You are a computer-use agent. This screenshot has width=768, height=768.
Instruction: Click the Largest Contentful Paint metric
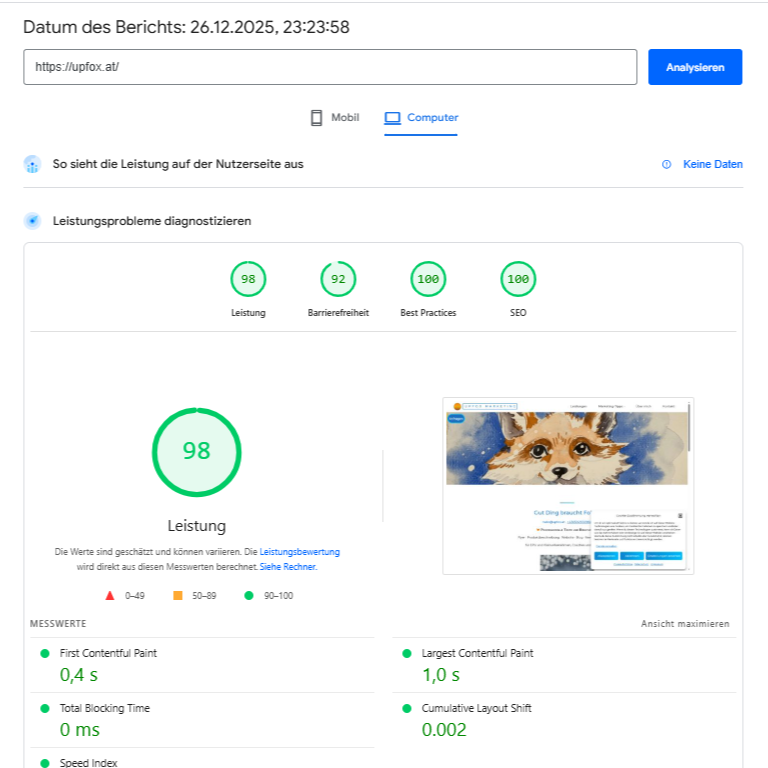click(x=477, y=653)
